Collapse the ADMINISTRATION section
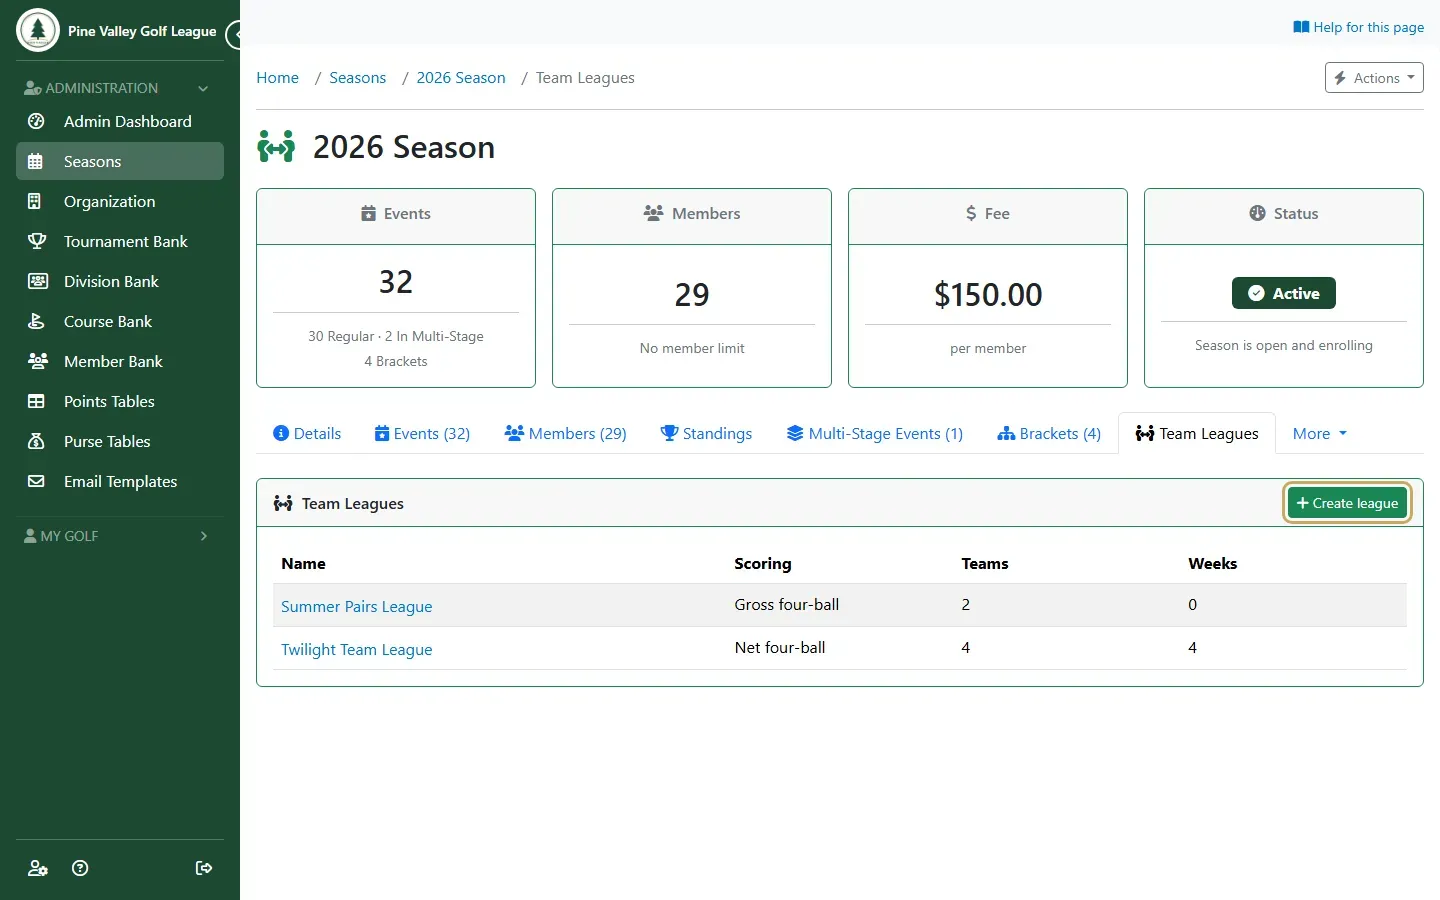Viewport: 1440px width, 900px height. [x=120, y=88]
